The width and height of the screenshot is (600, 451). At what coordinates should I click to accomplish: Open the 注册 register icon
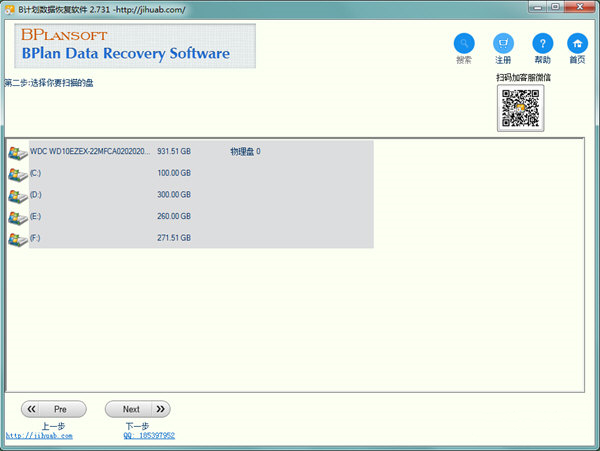503,44
